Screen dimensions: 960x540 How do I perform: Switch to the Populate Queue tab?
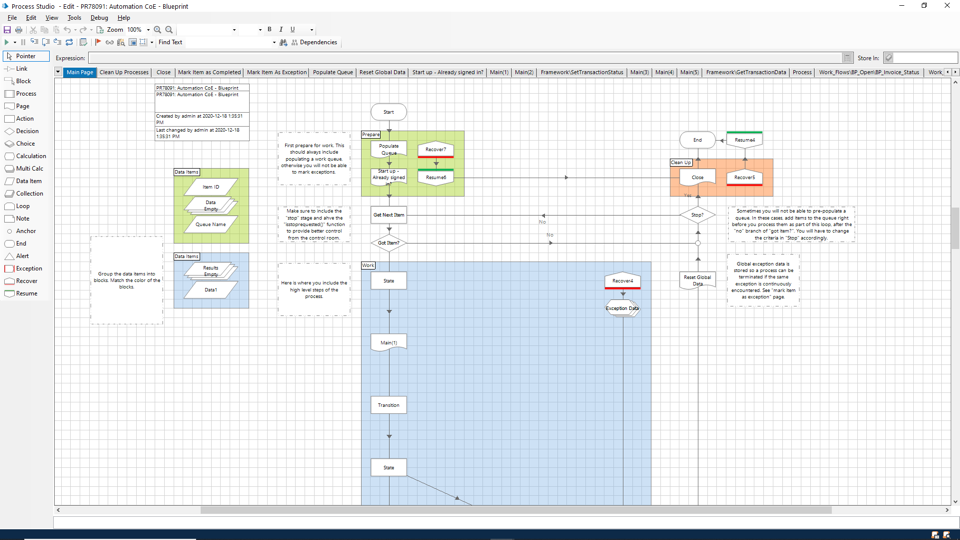coord(332,73)
